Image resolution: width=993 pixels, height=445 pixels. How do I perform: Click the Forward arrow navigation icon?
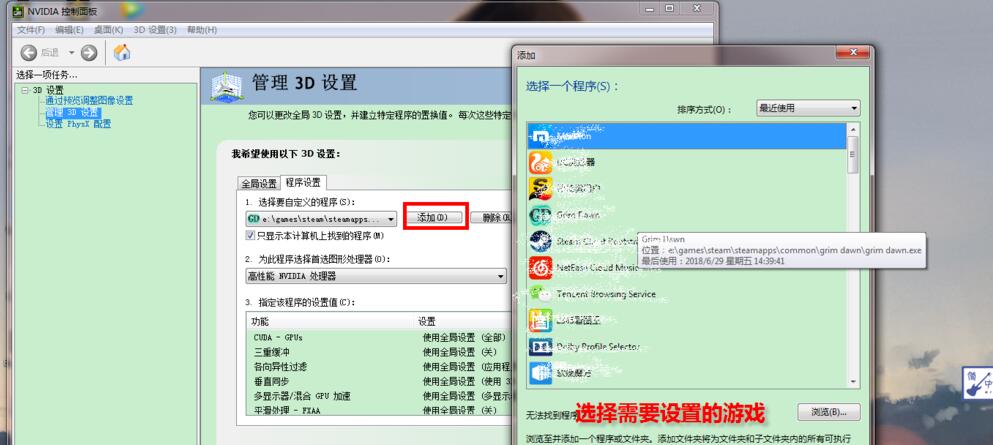pos(89,52)
